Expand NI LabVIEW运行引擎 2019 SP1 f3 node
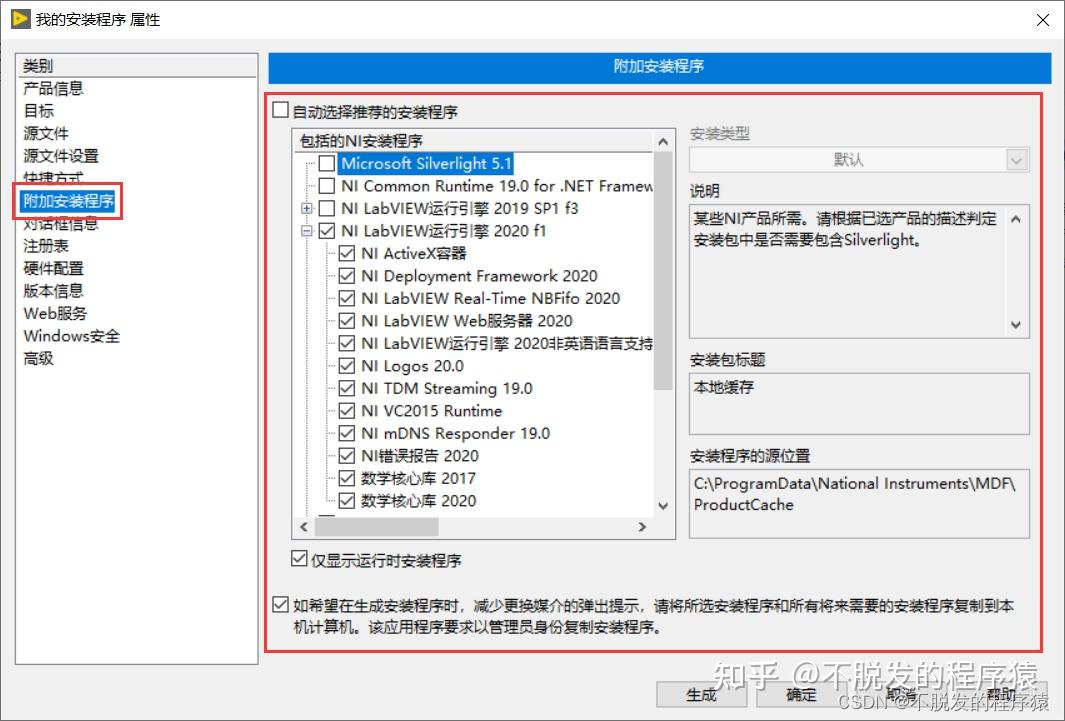Screen dimensions: 1065x721 pos(308,208)
